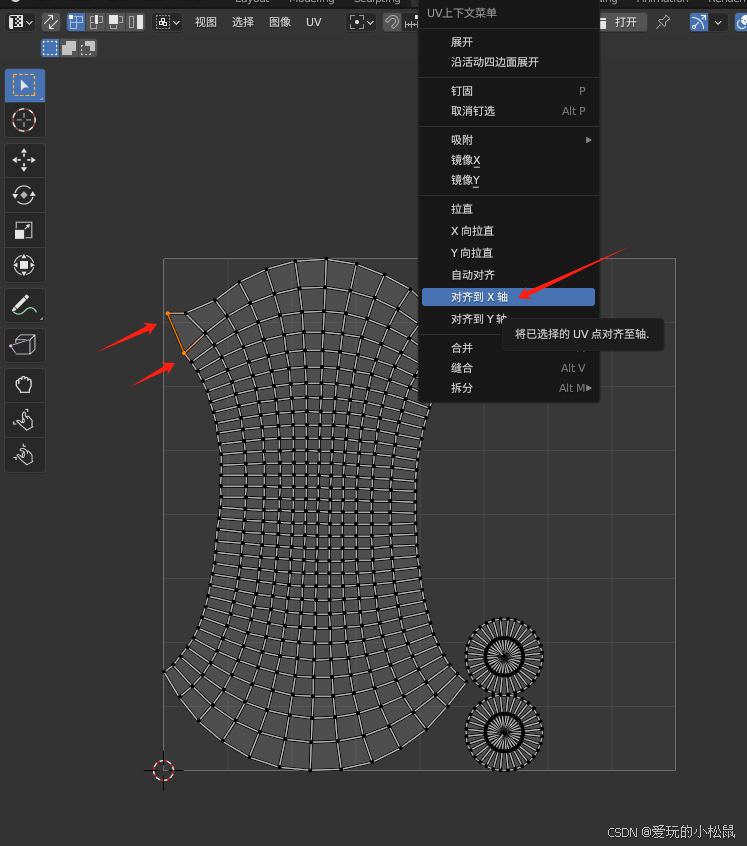Expand the 吸附 submenu
Screen dimensions: 747x846
coord(508,140)
